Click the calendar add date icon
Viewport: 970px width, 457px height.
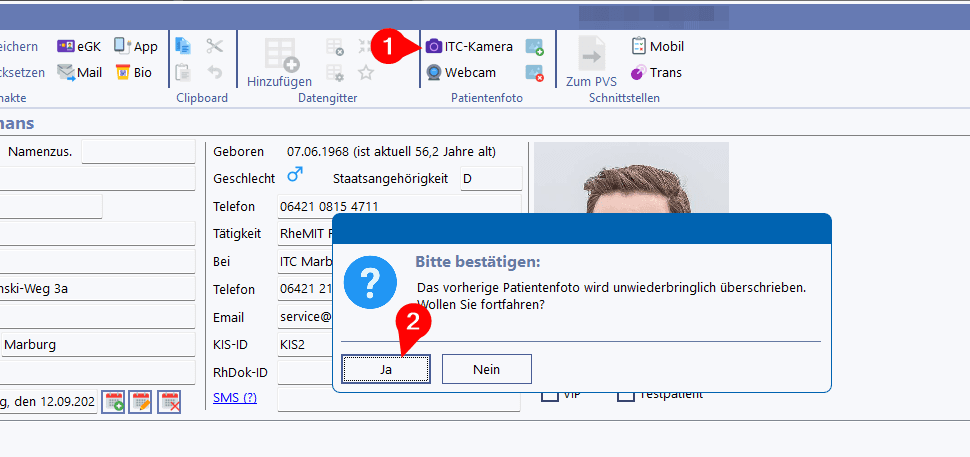(x=114, y=402)
